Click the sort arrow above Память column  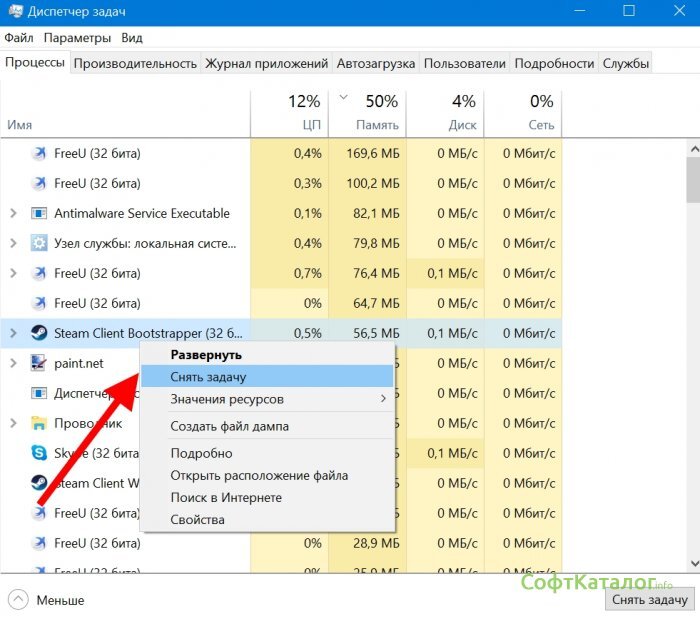pos(343,96)
